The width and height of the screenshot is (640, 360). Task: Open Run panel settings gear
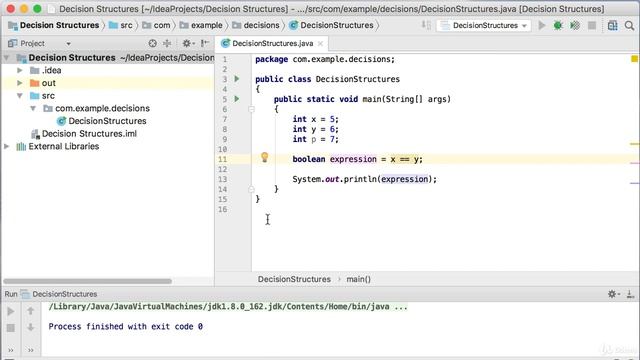(613, 294)
